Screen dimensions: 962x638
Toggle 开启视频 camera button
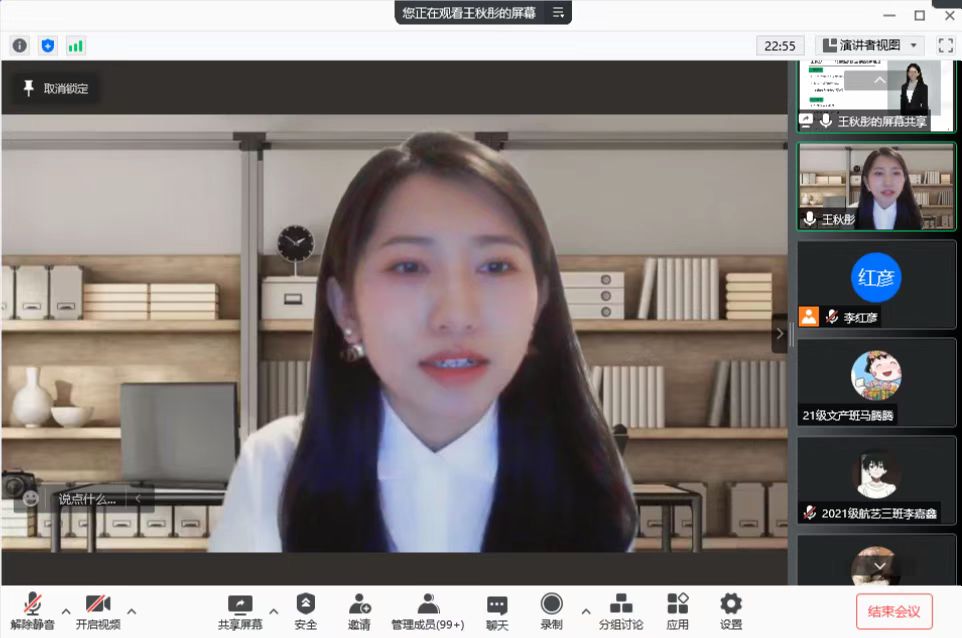click(98, 610)
